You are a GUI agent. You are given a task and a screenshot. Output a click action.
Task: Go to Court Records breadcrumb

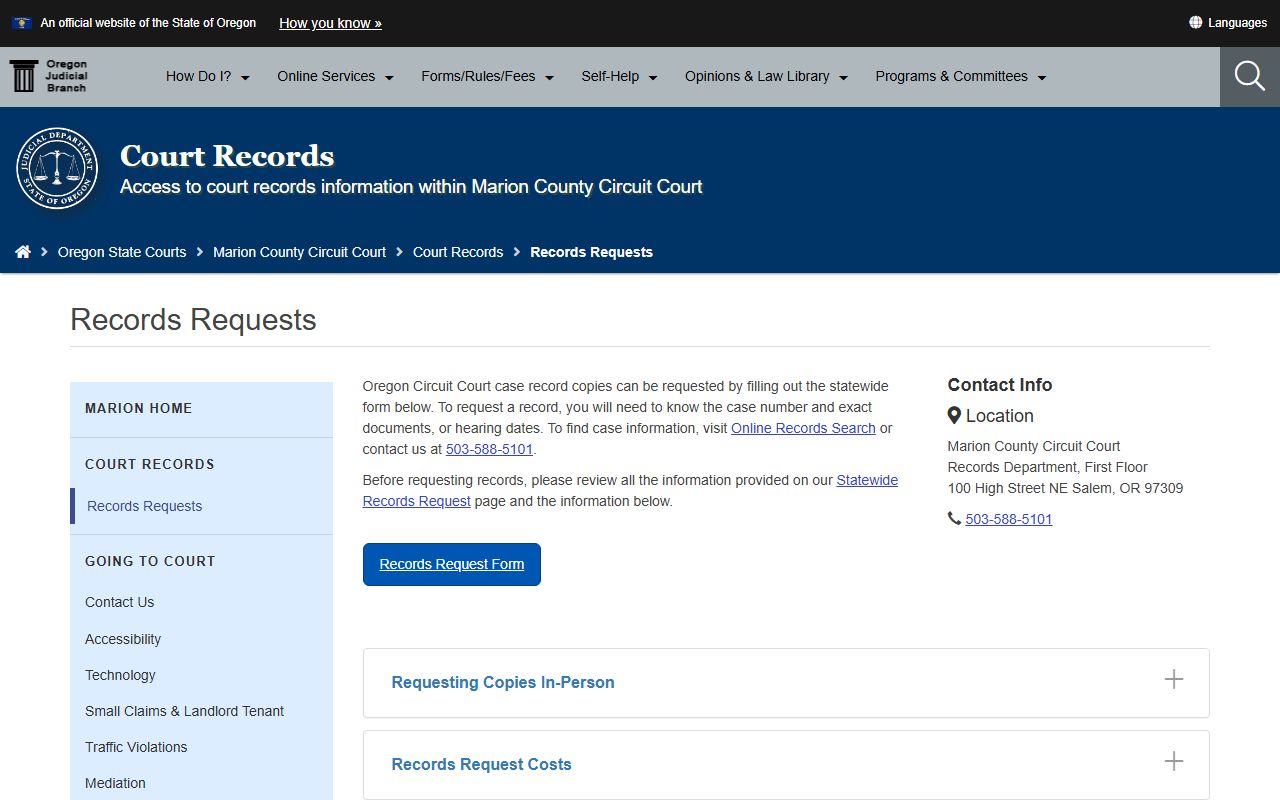pos(458,252)
